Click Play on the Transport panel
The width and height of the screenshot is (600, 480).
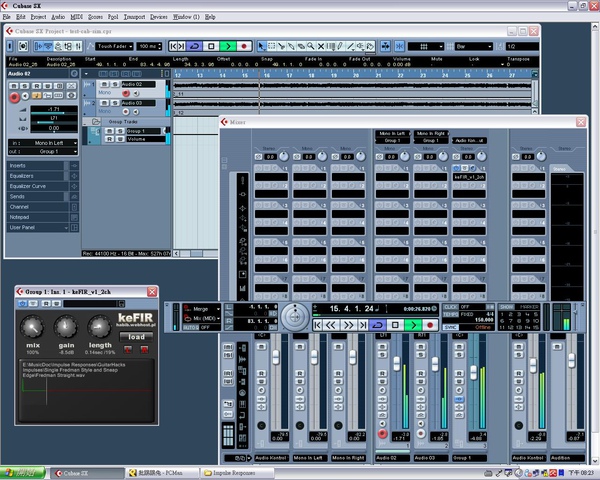click(413, 325)
